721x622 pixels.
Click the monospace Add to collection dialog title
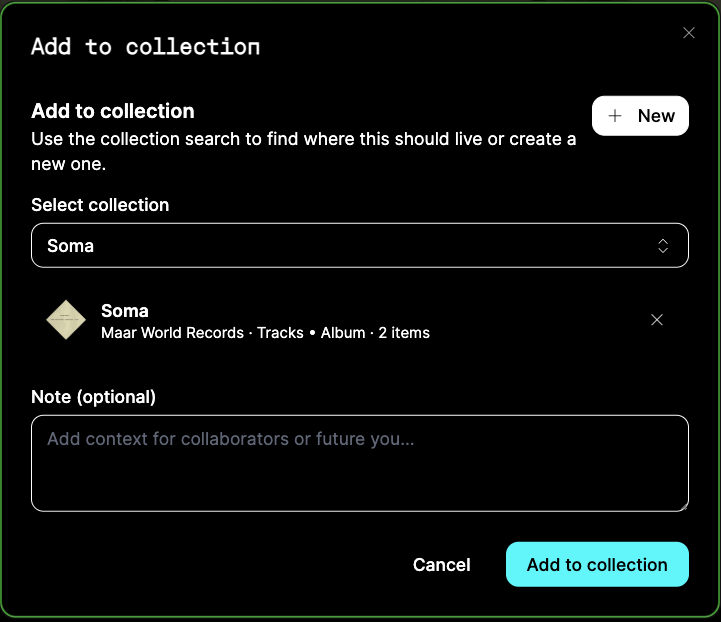pos(145,47)
